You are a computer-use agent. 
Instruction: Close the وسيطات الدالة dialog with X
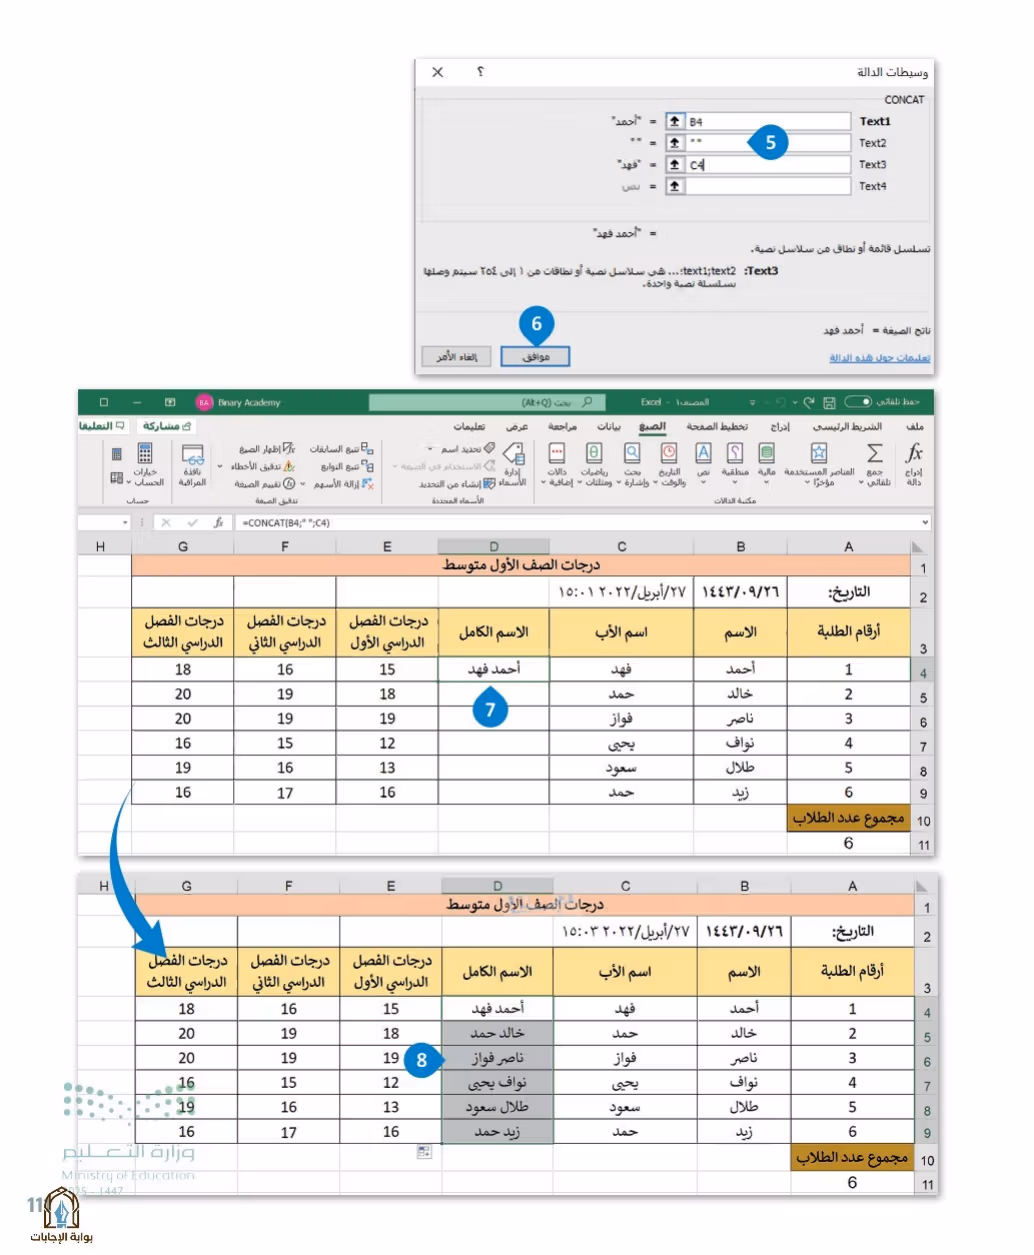[x=437, y=72]
